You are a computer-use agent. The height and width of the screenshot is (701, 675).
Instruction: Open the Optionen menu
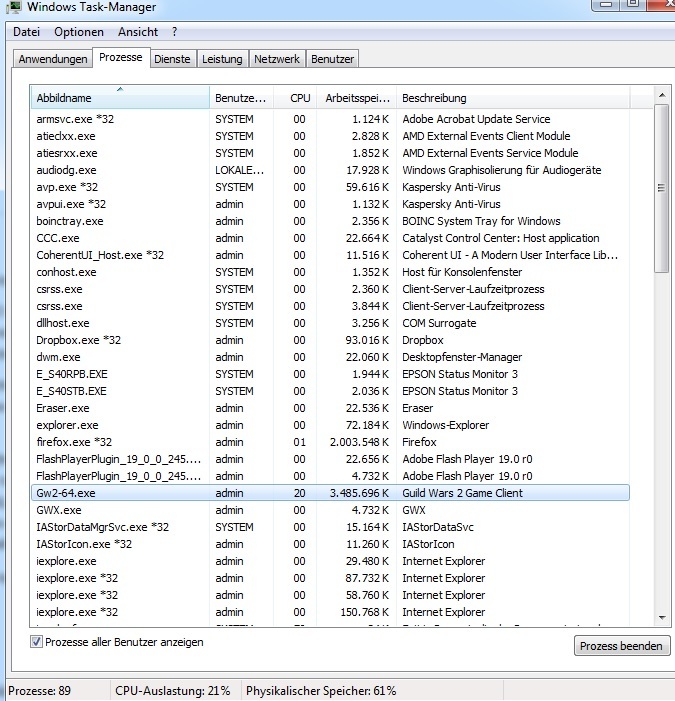click(79, 32)
